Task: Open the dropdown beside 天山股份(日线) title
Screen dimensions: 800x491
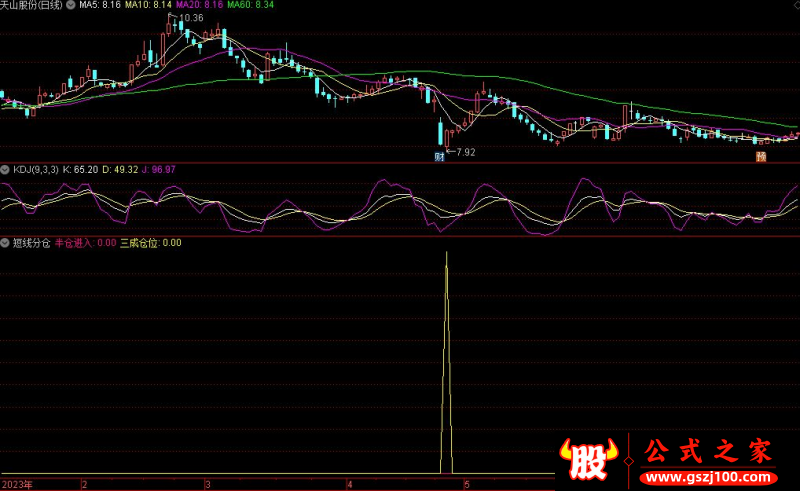Action: 71,5
